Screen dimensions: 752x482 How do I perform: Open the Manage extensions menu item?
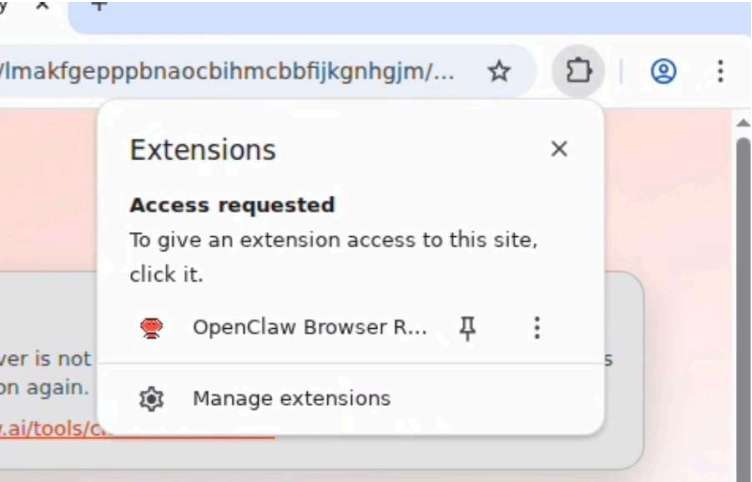click(x=291, y=399)
